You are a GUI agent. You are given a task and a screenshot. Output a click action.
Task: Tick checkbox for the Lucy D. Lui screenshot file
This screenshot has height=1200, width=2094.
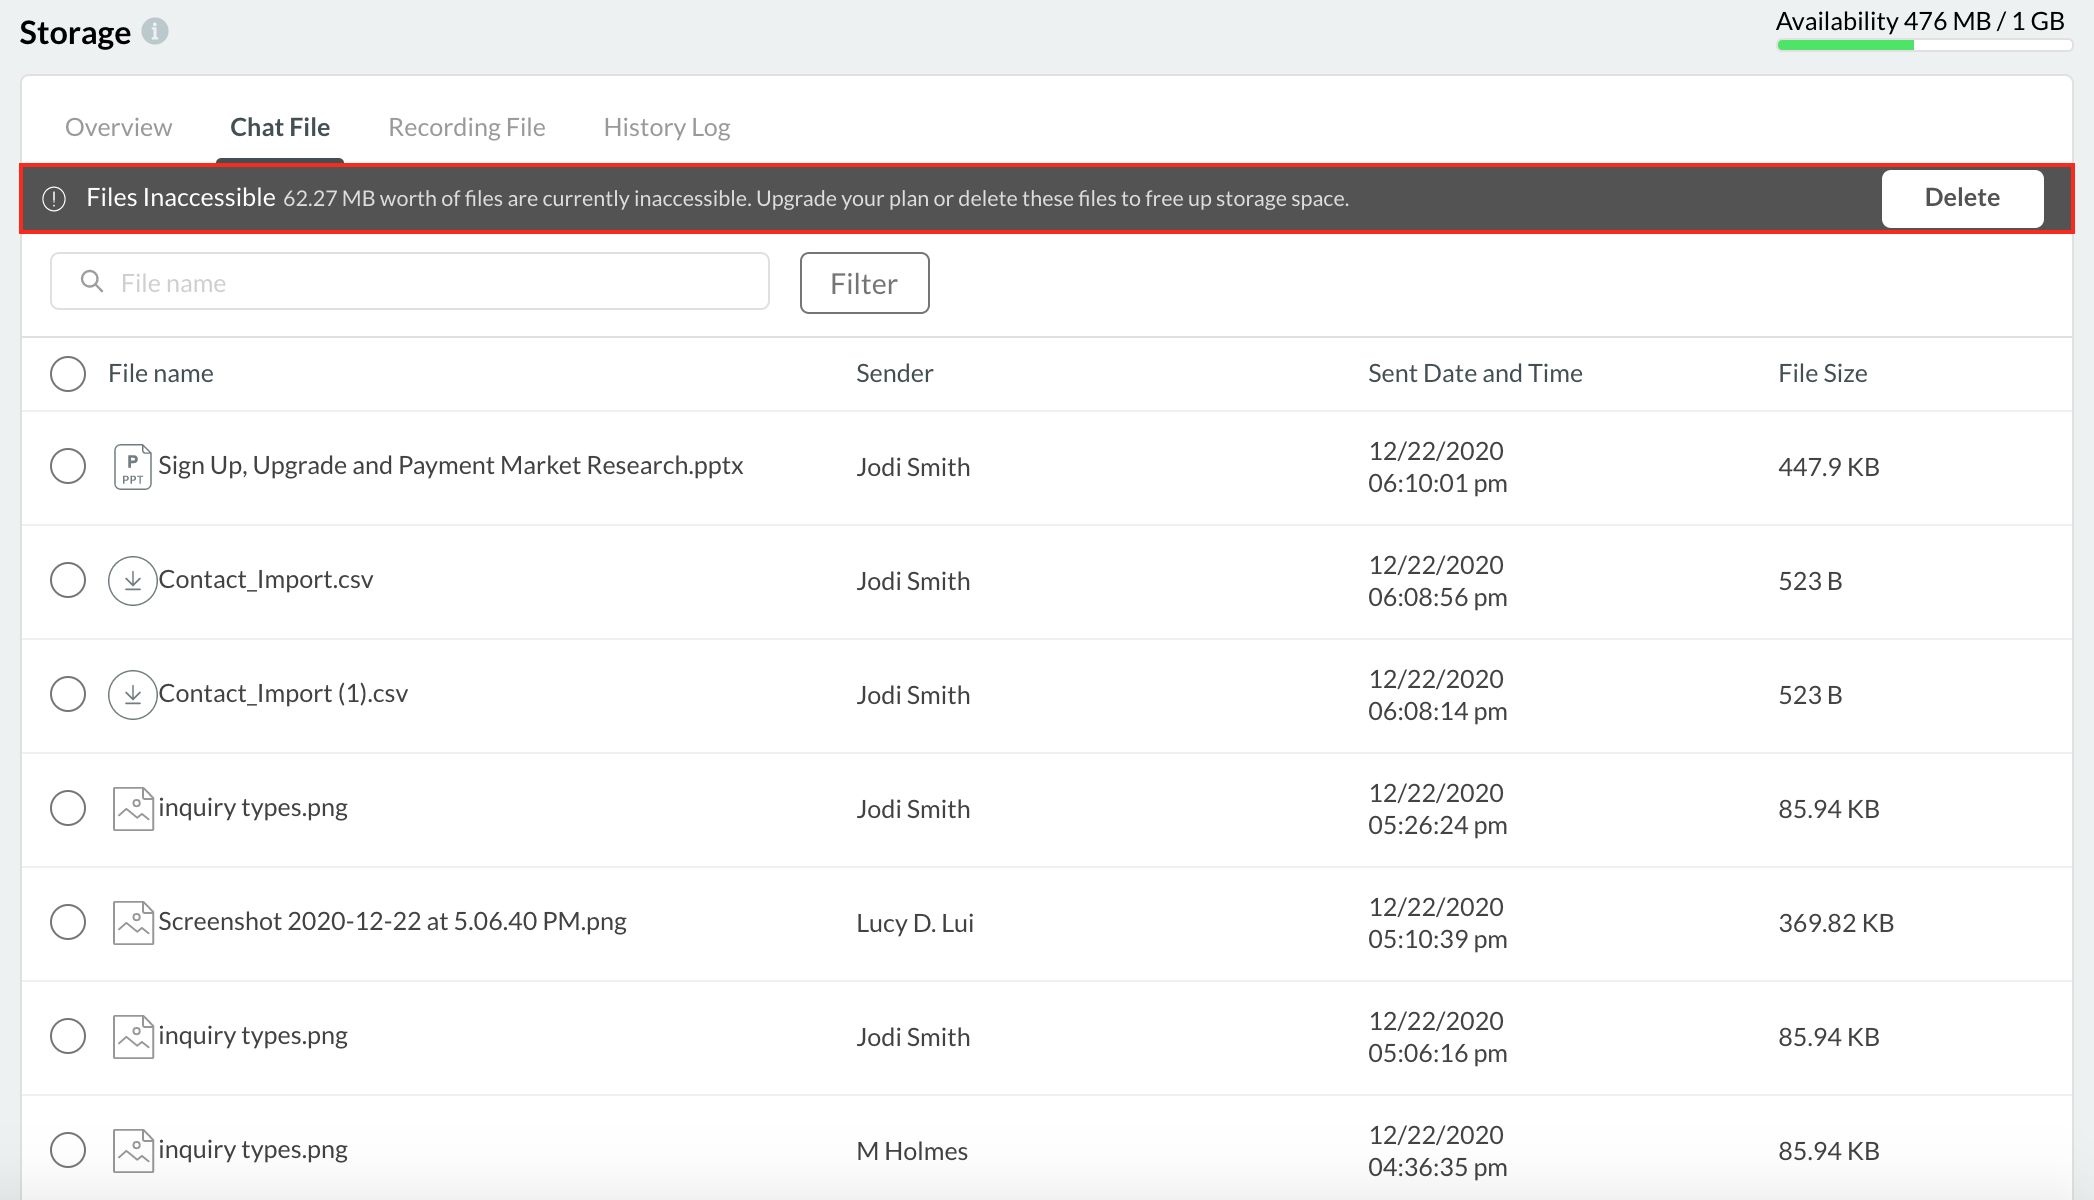pos(68,922)
